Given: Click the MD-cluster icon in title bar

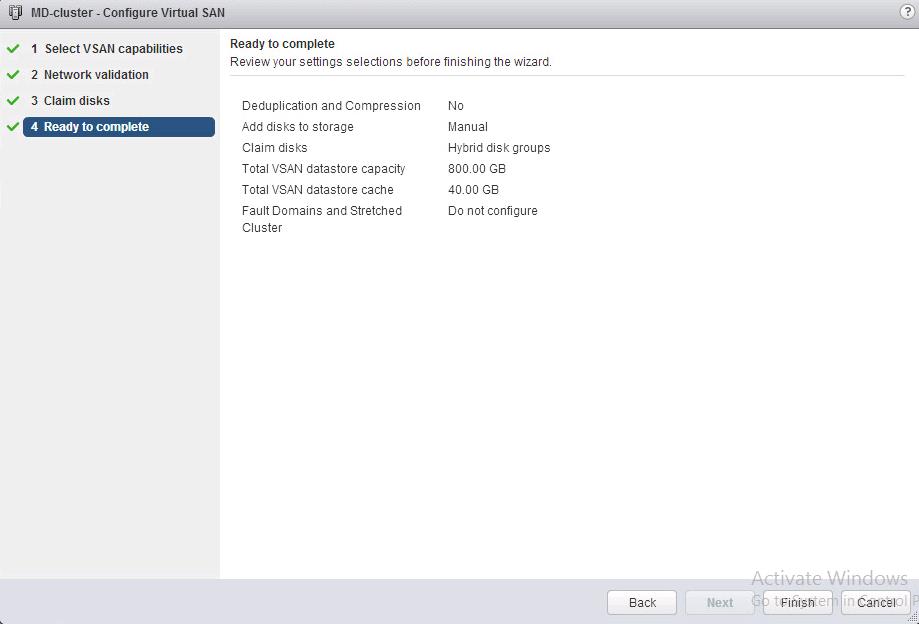Looking at the screenshot, I should [x=15, y=13].
